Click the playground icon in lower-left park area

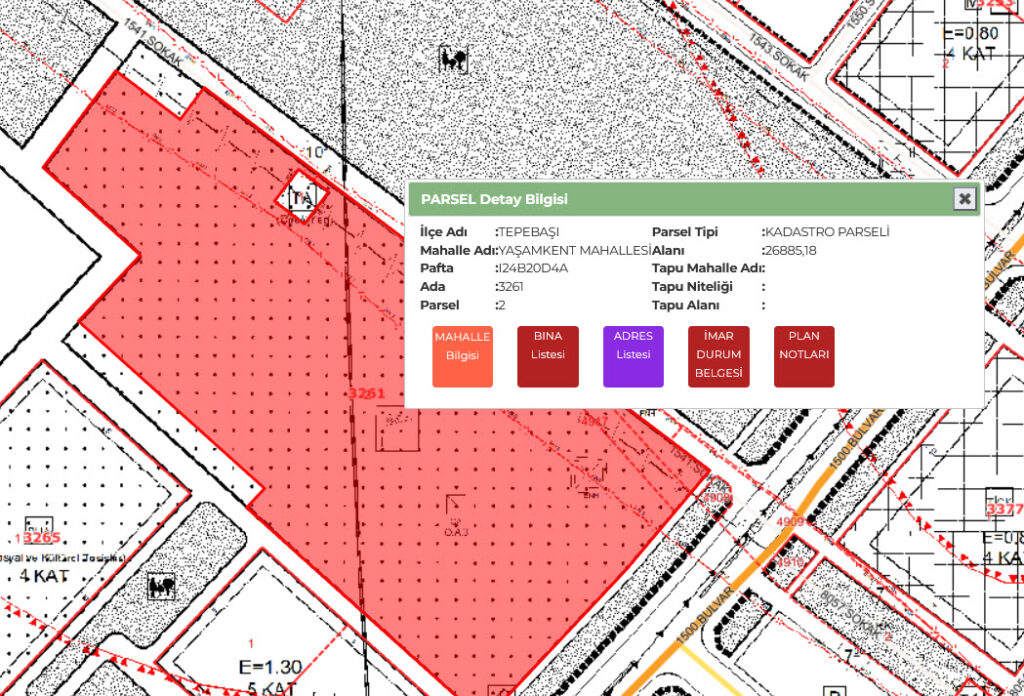162,586
